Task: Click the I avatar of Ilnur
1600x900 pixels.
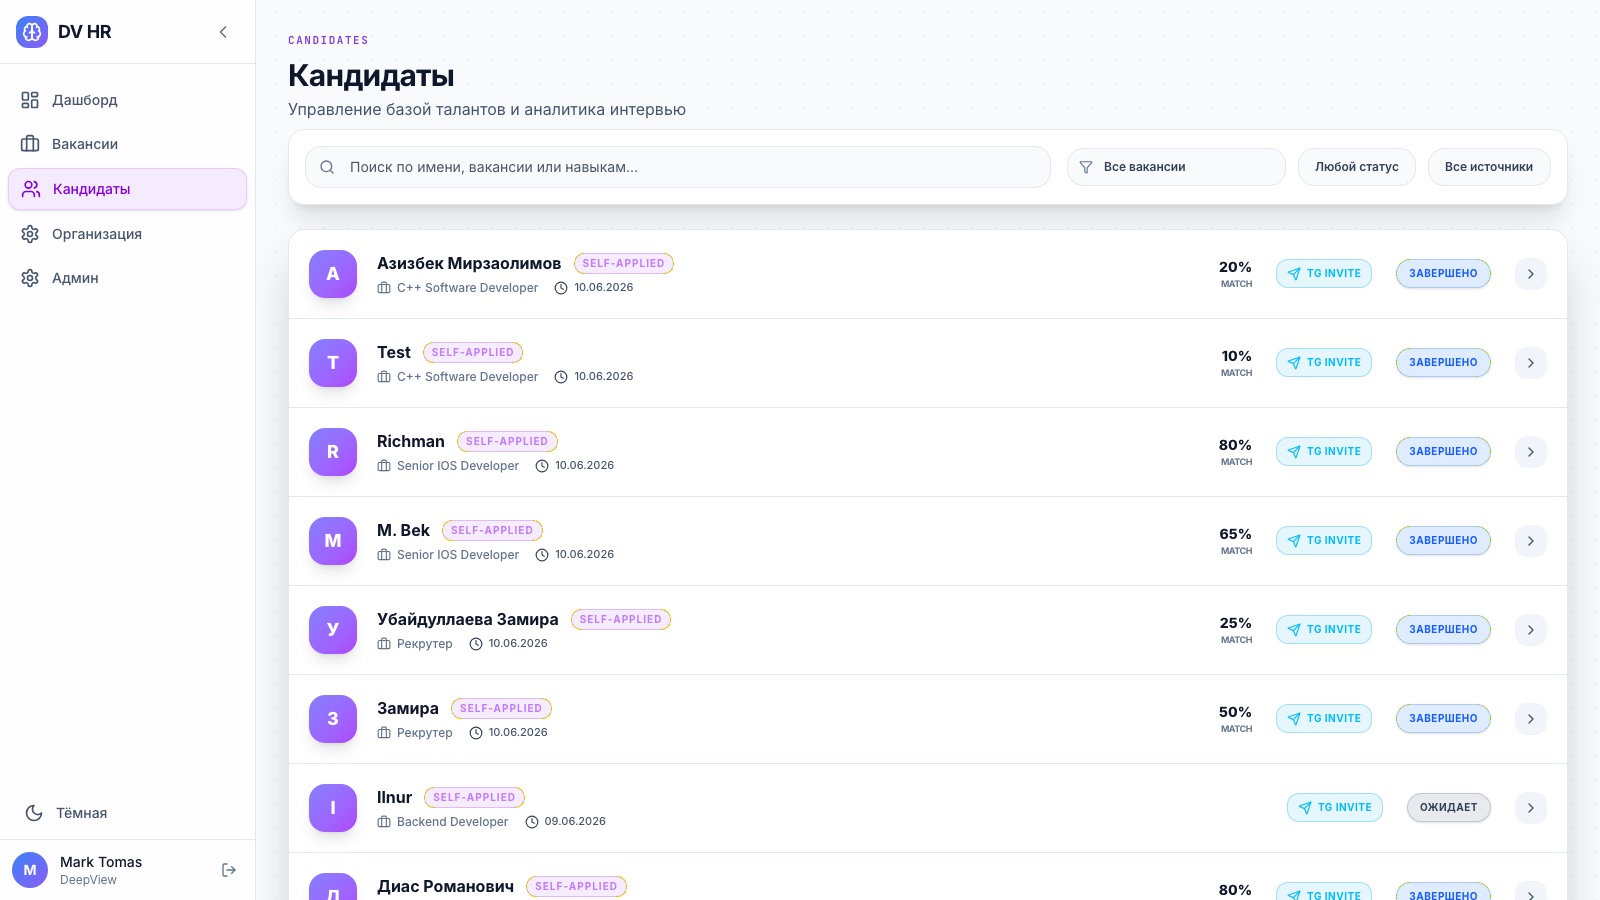Action: pyautogui.click(x=333, y=808)
